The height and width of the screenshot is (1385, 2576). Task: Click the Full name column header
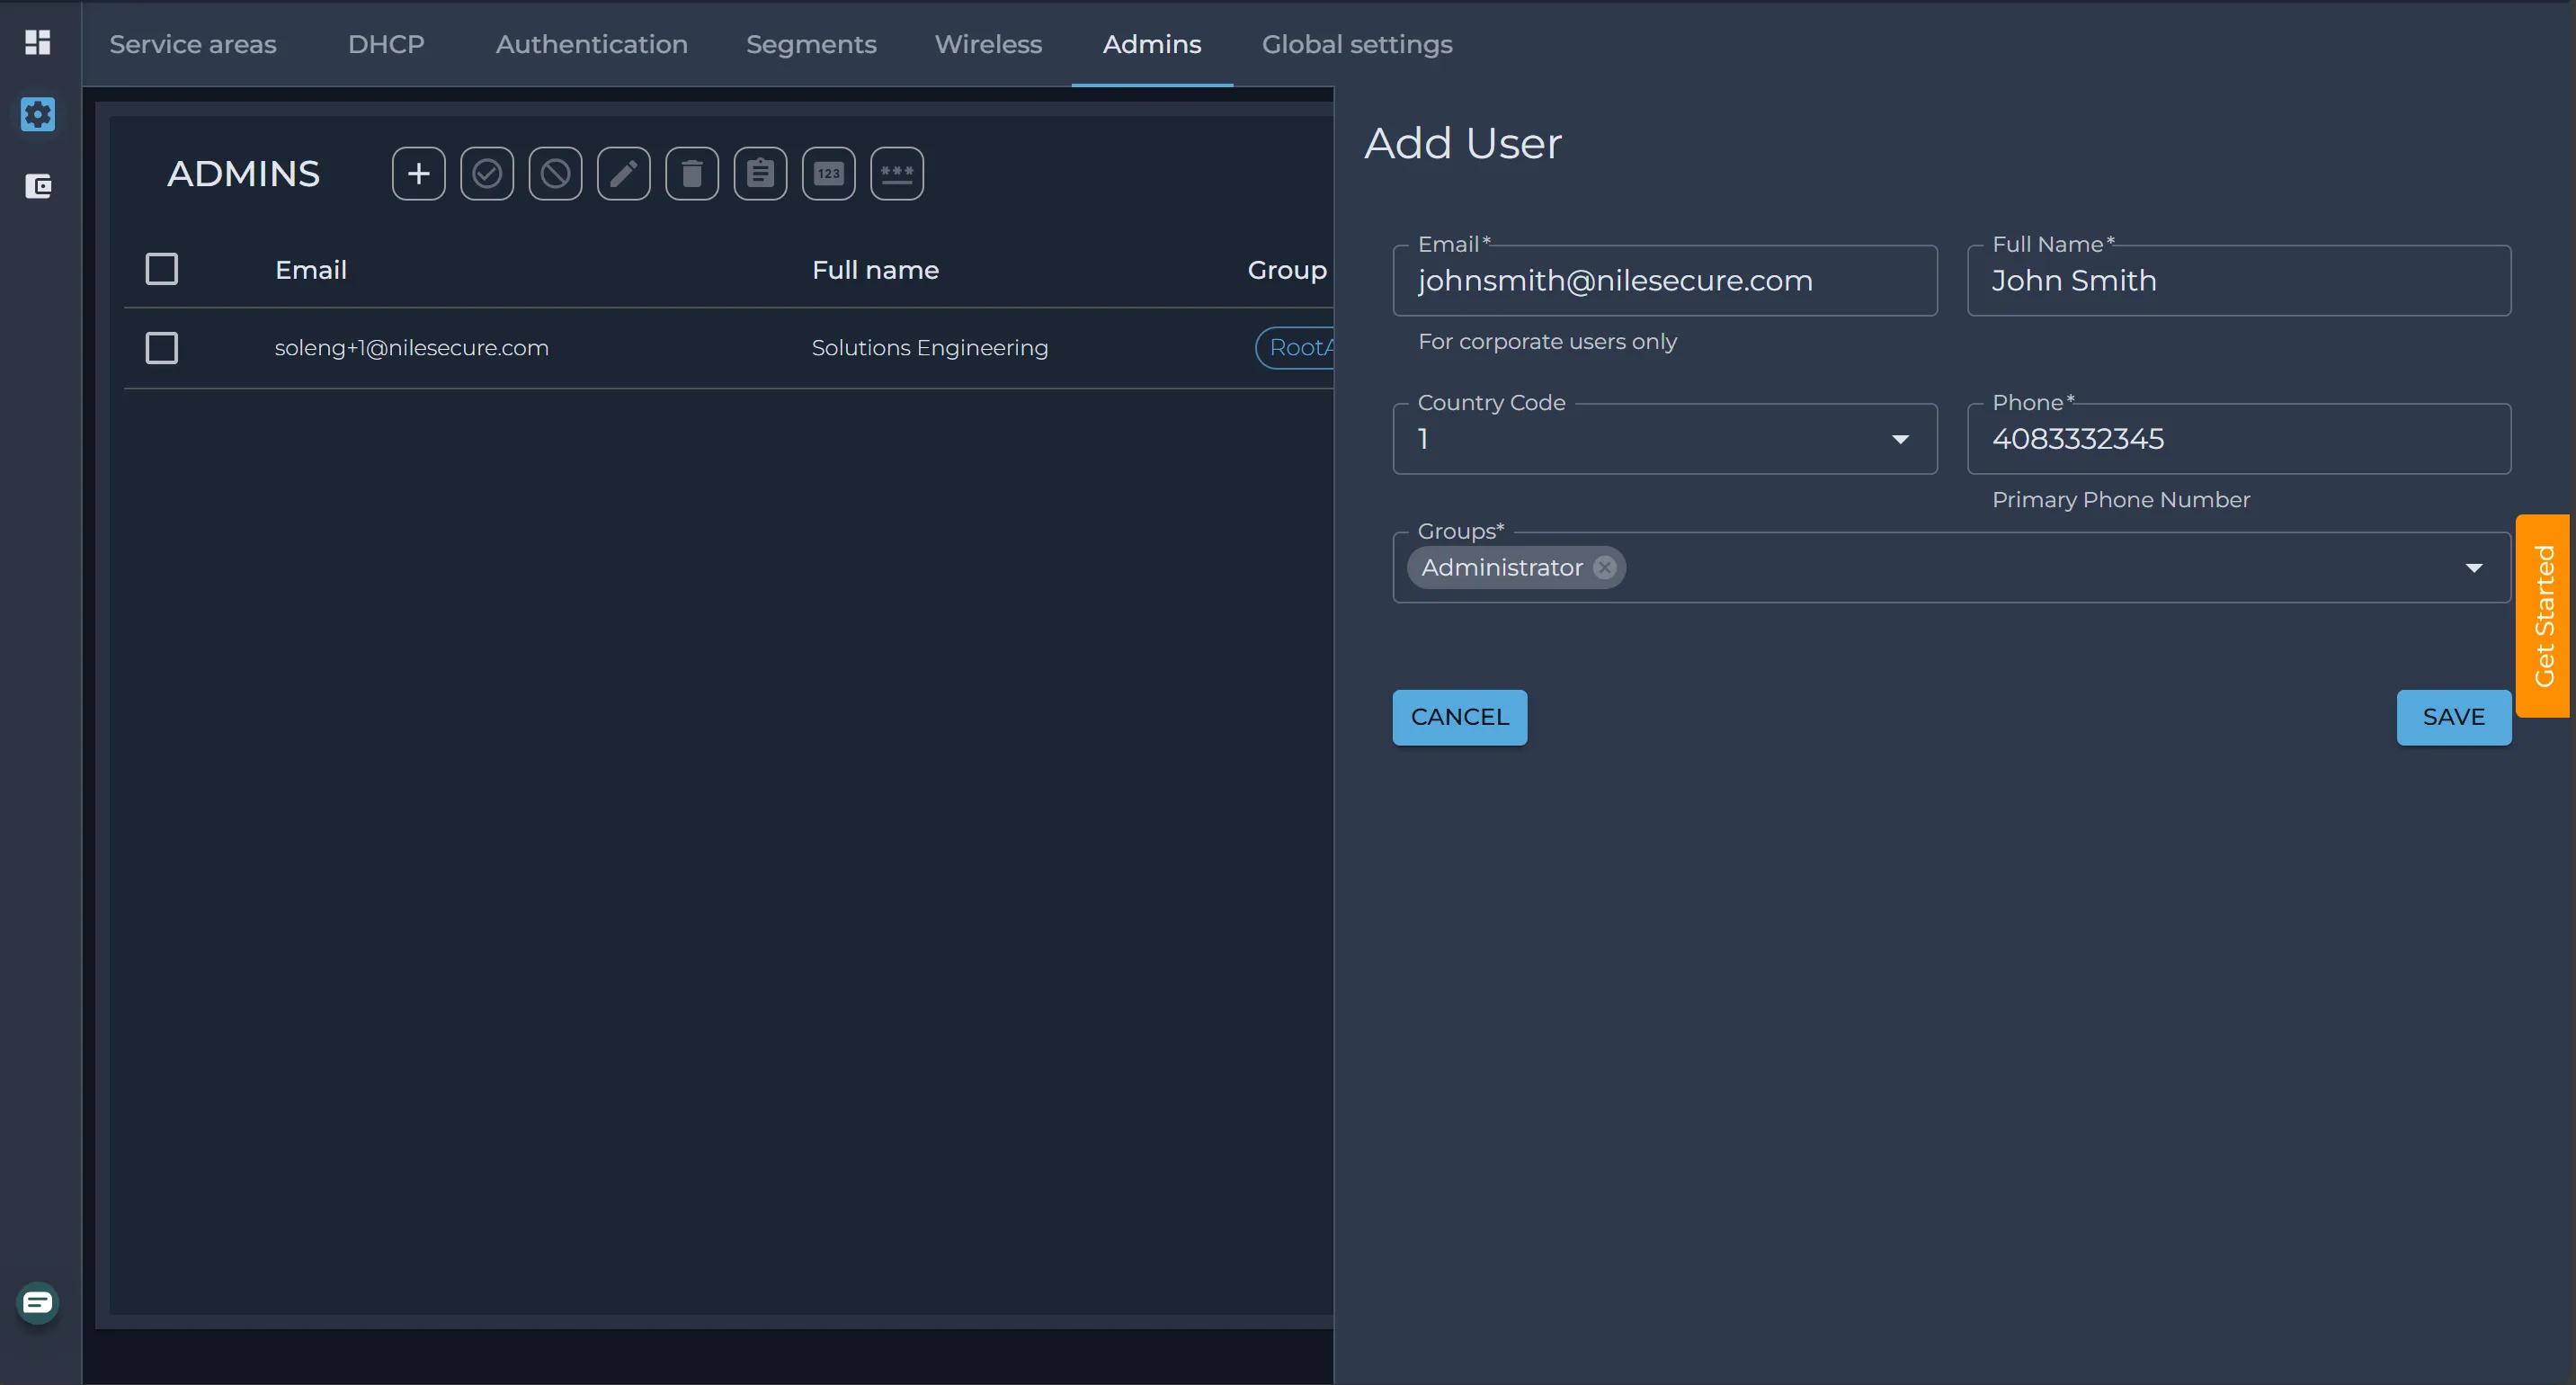point(875,270)
